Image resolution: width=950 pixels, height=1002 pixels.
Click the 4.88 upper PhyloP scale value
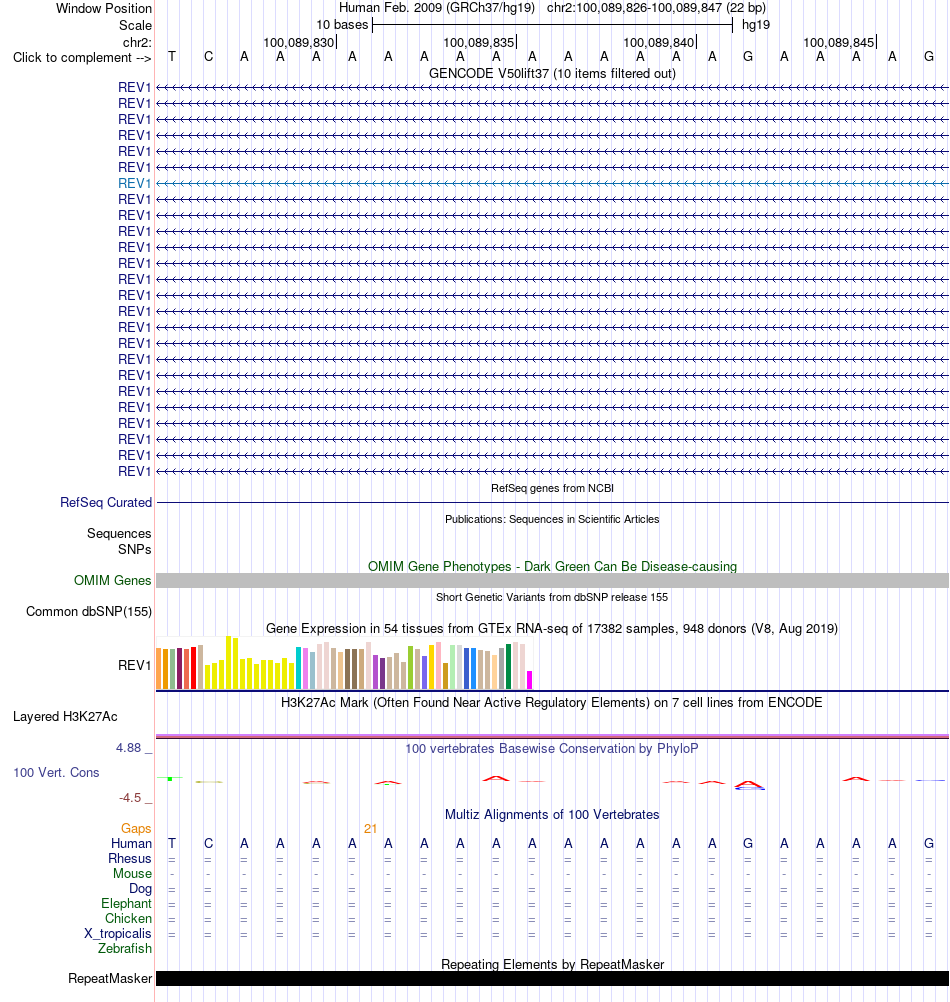click(x=128, y=748)
